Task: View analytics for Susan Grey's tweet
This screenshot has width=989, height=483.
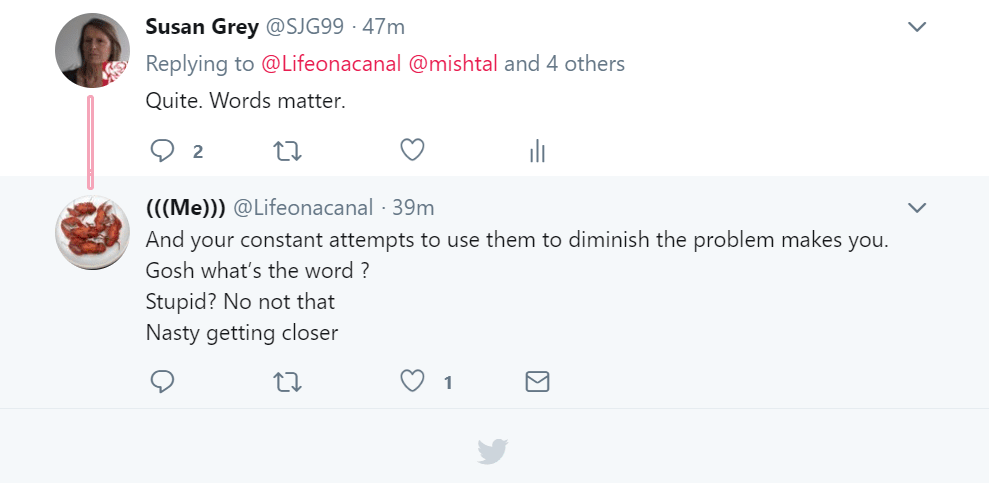Action: pos(537,151)
